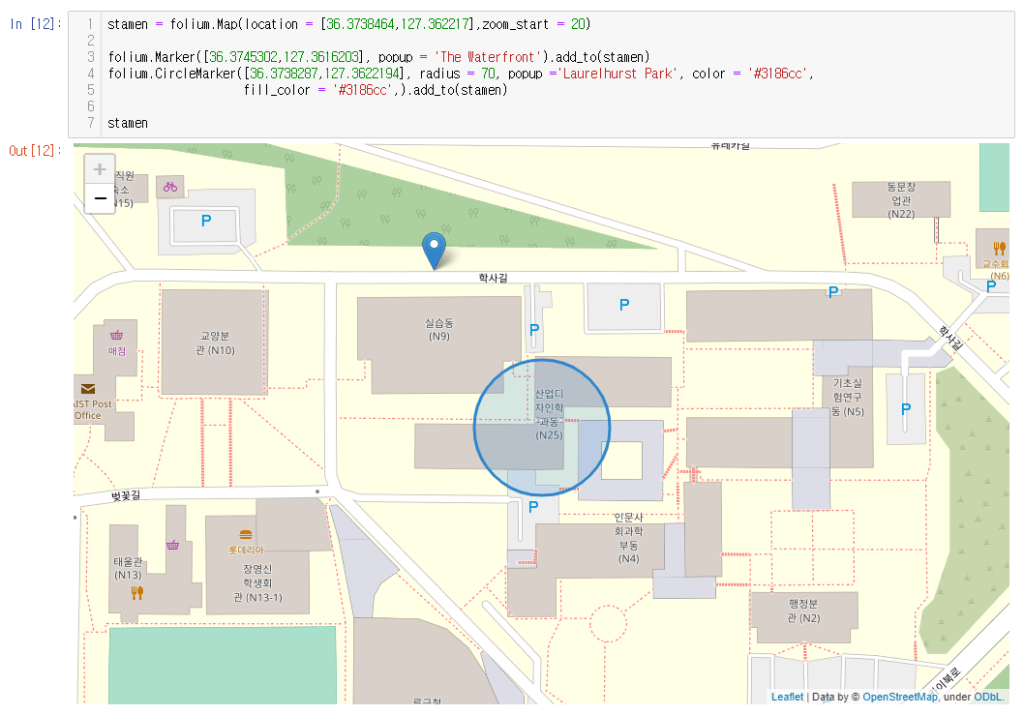Click the purple bicycle parking icon

(x=170, y=186)
